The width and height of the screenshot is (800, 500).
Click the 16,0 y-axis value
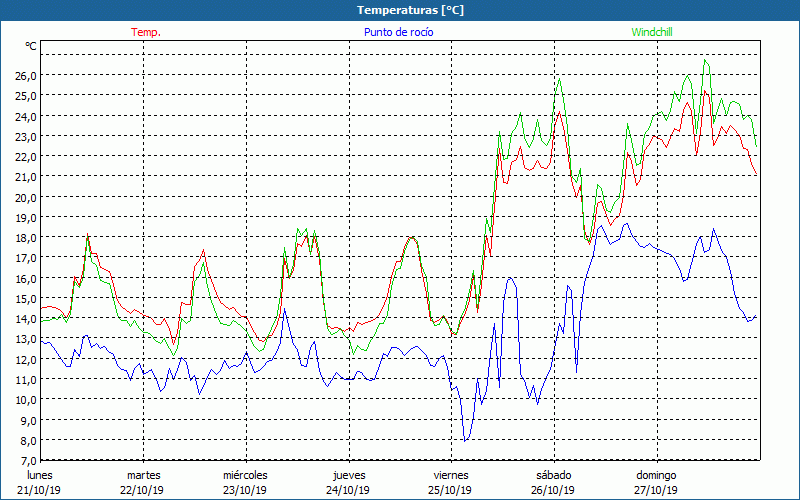coord(26,279)
